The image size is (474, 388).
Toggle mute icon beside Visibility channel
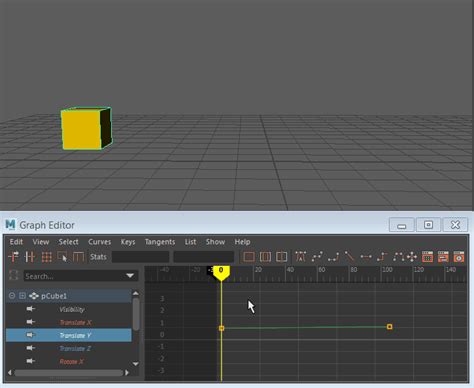click(30, 309)
